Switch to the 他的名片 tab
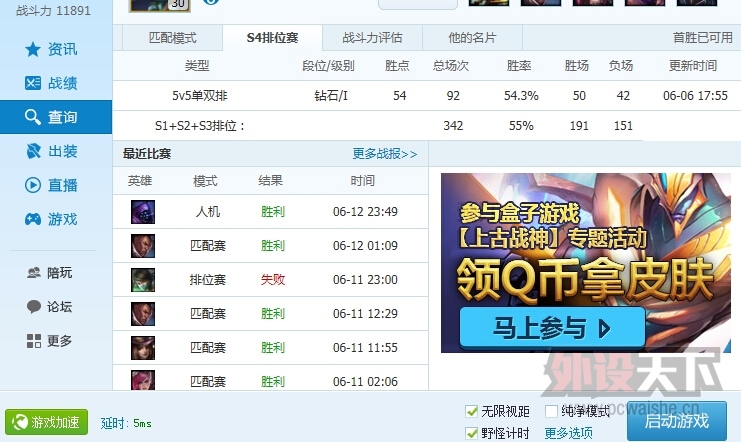The image size is (741, 442). click(x=473, y=38)
